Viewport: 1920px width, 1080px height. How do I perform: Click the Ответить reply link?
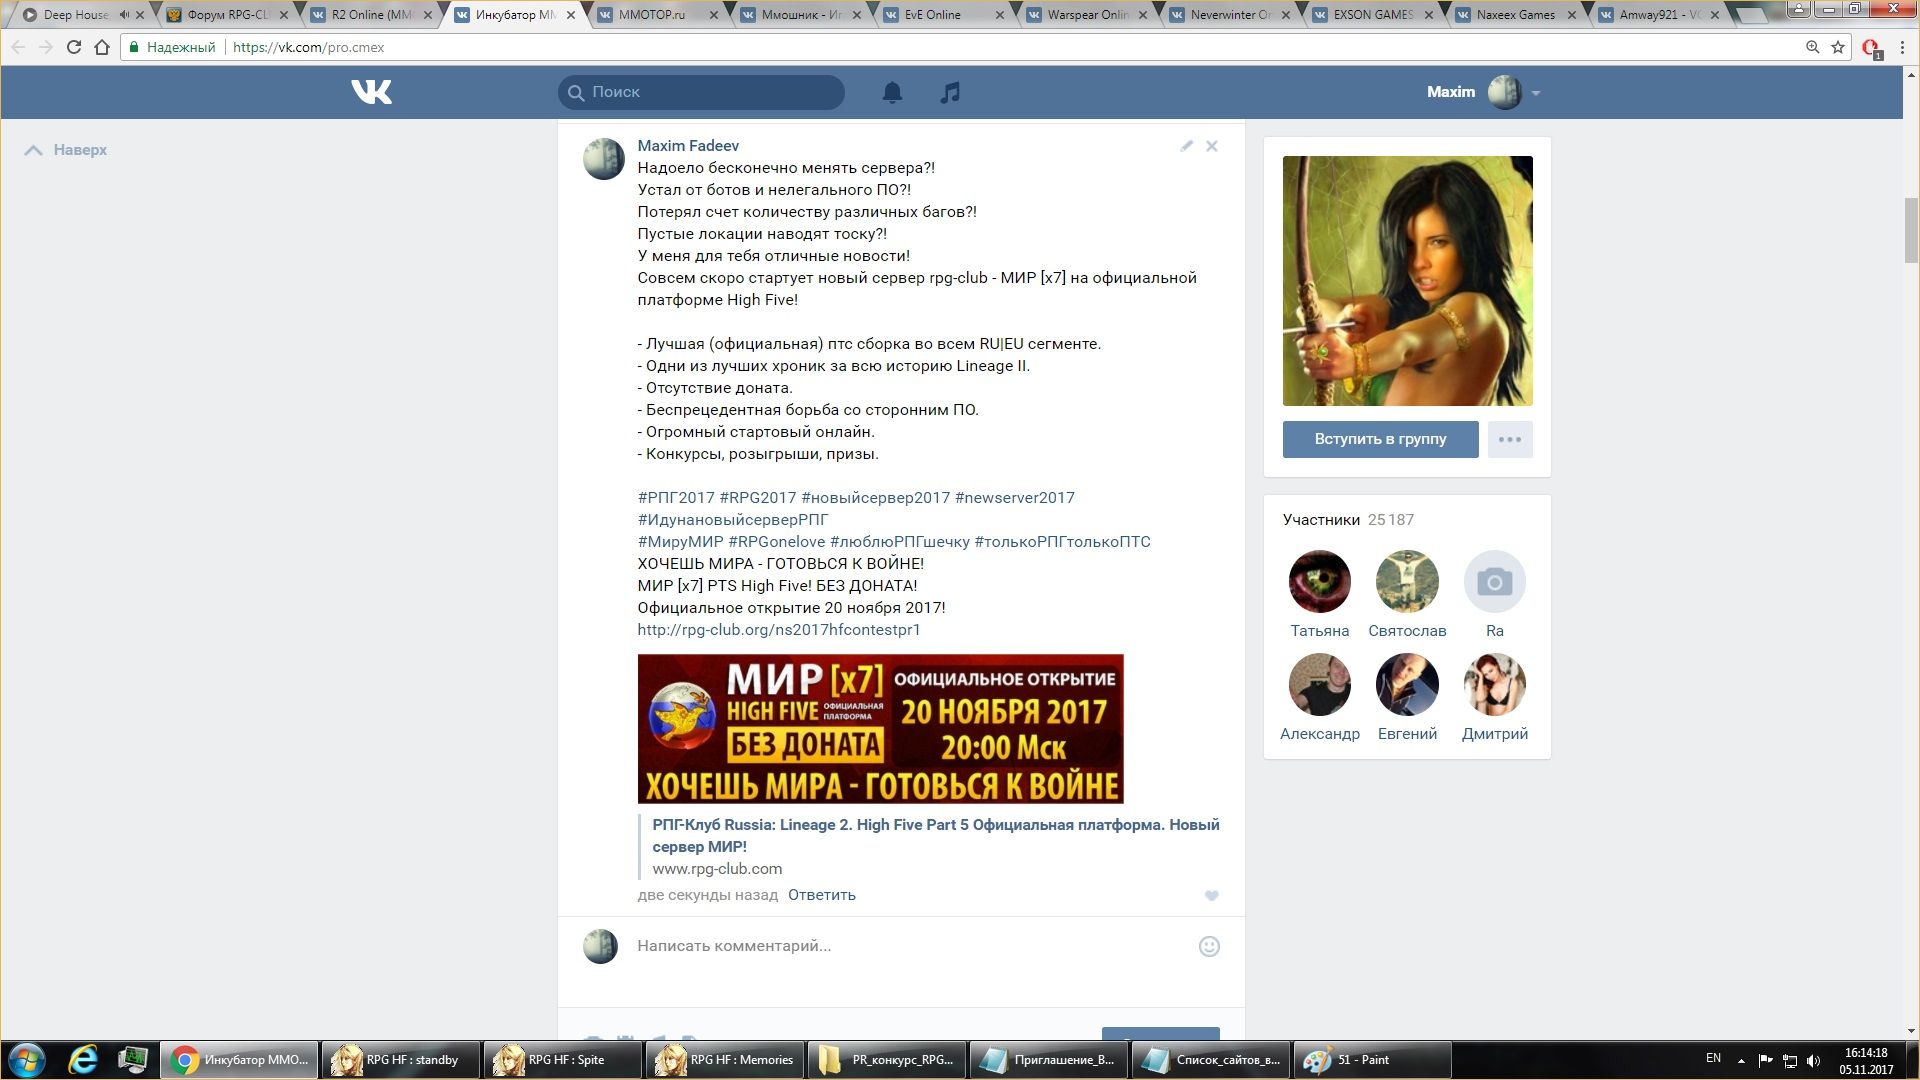click(821, 895)
